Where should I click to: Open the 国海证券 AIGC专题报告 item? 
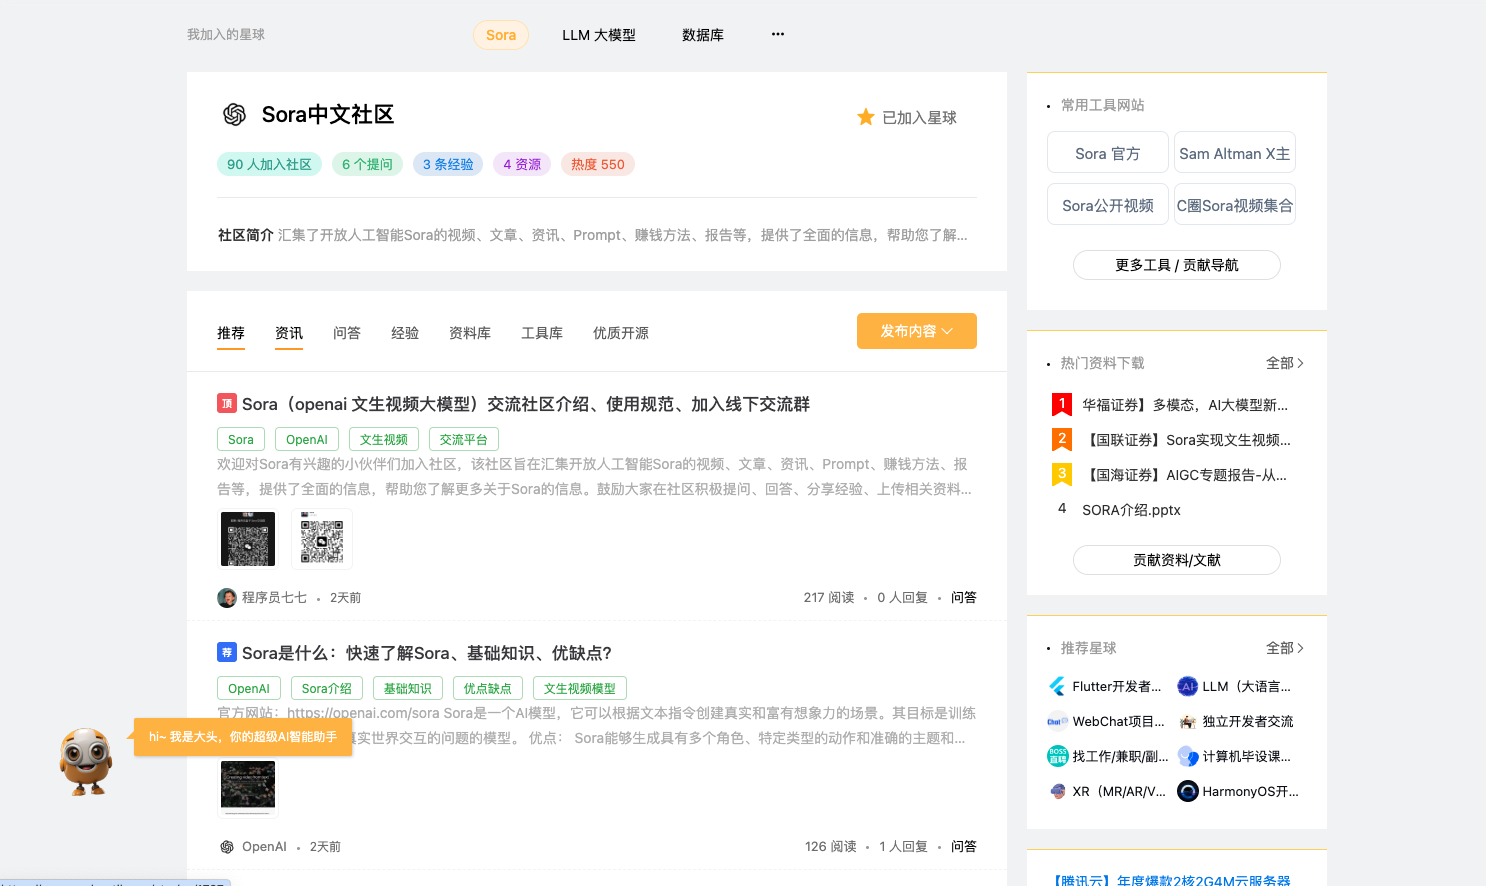coord(1184,475)
